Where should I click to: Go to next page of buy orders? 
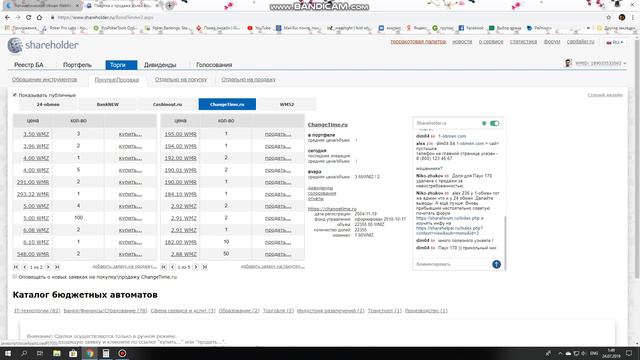tap(196, 267)
